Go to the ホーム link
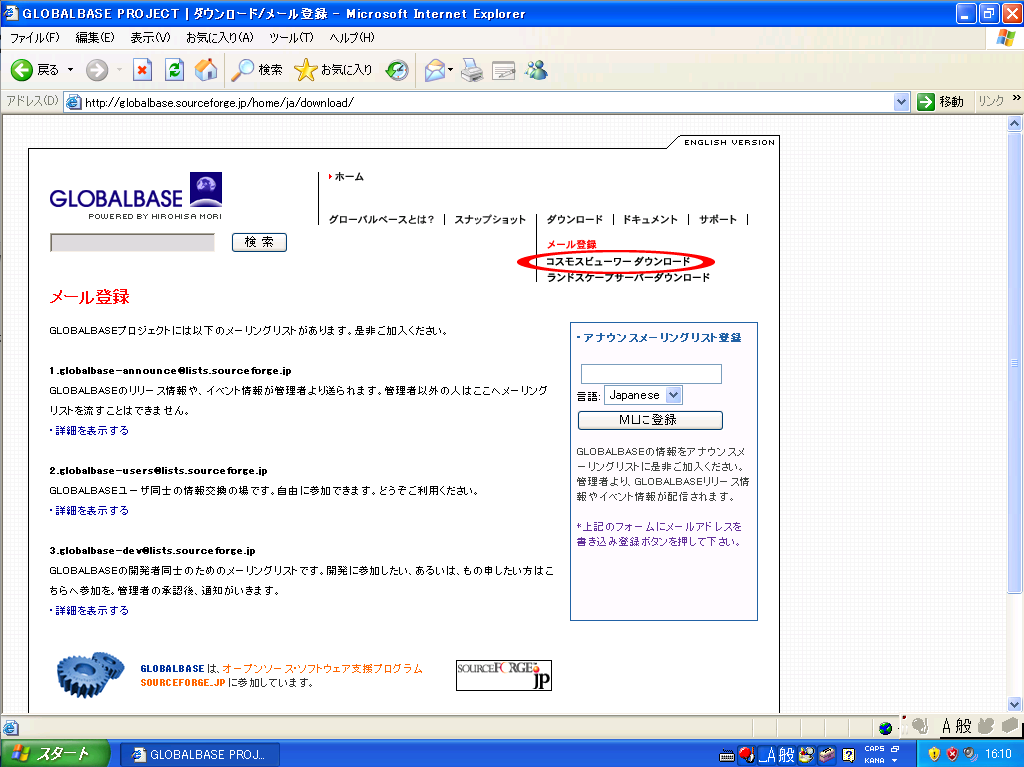This screenshot has height=767, width=1024. coord(349,177)
